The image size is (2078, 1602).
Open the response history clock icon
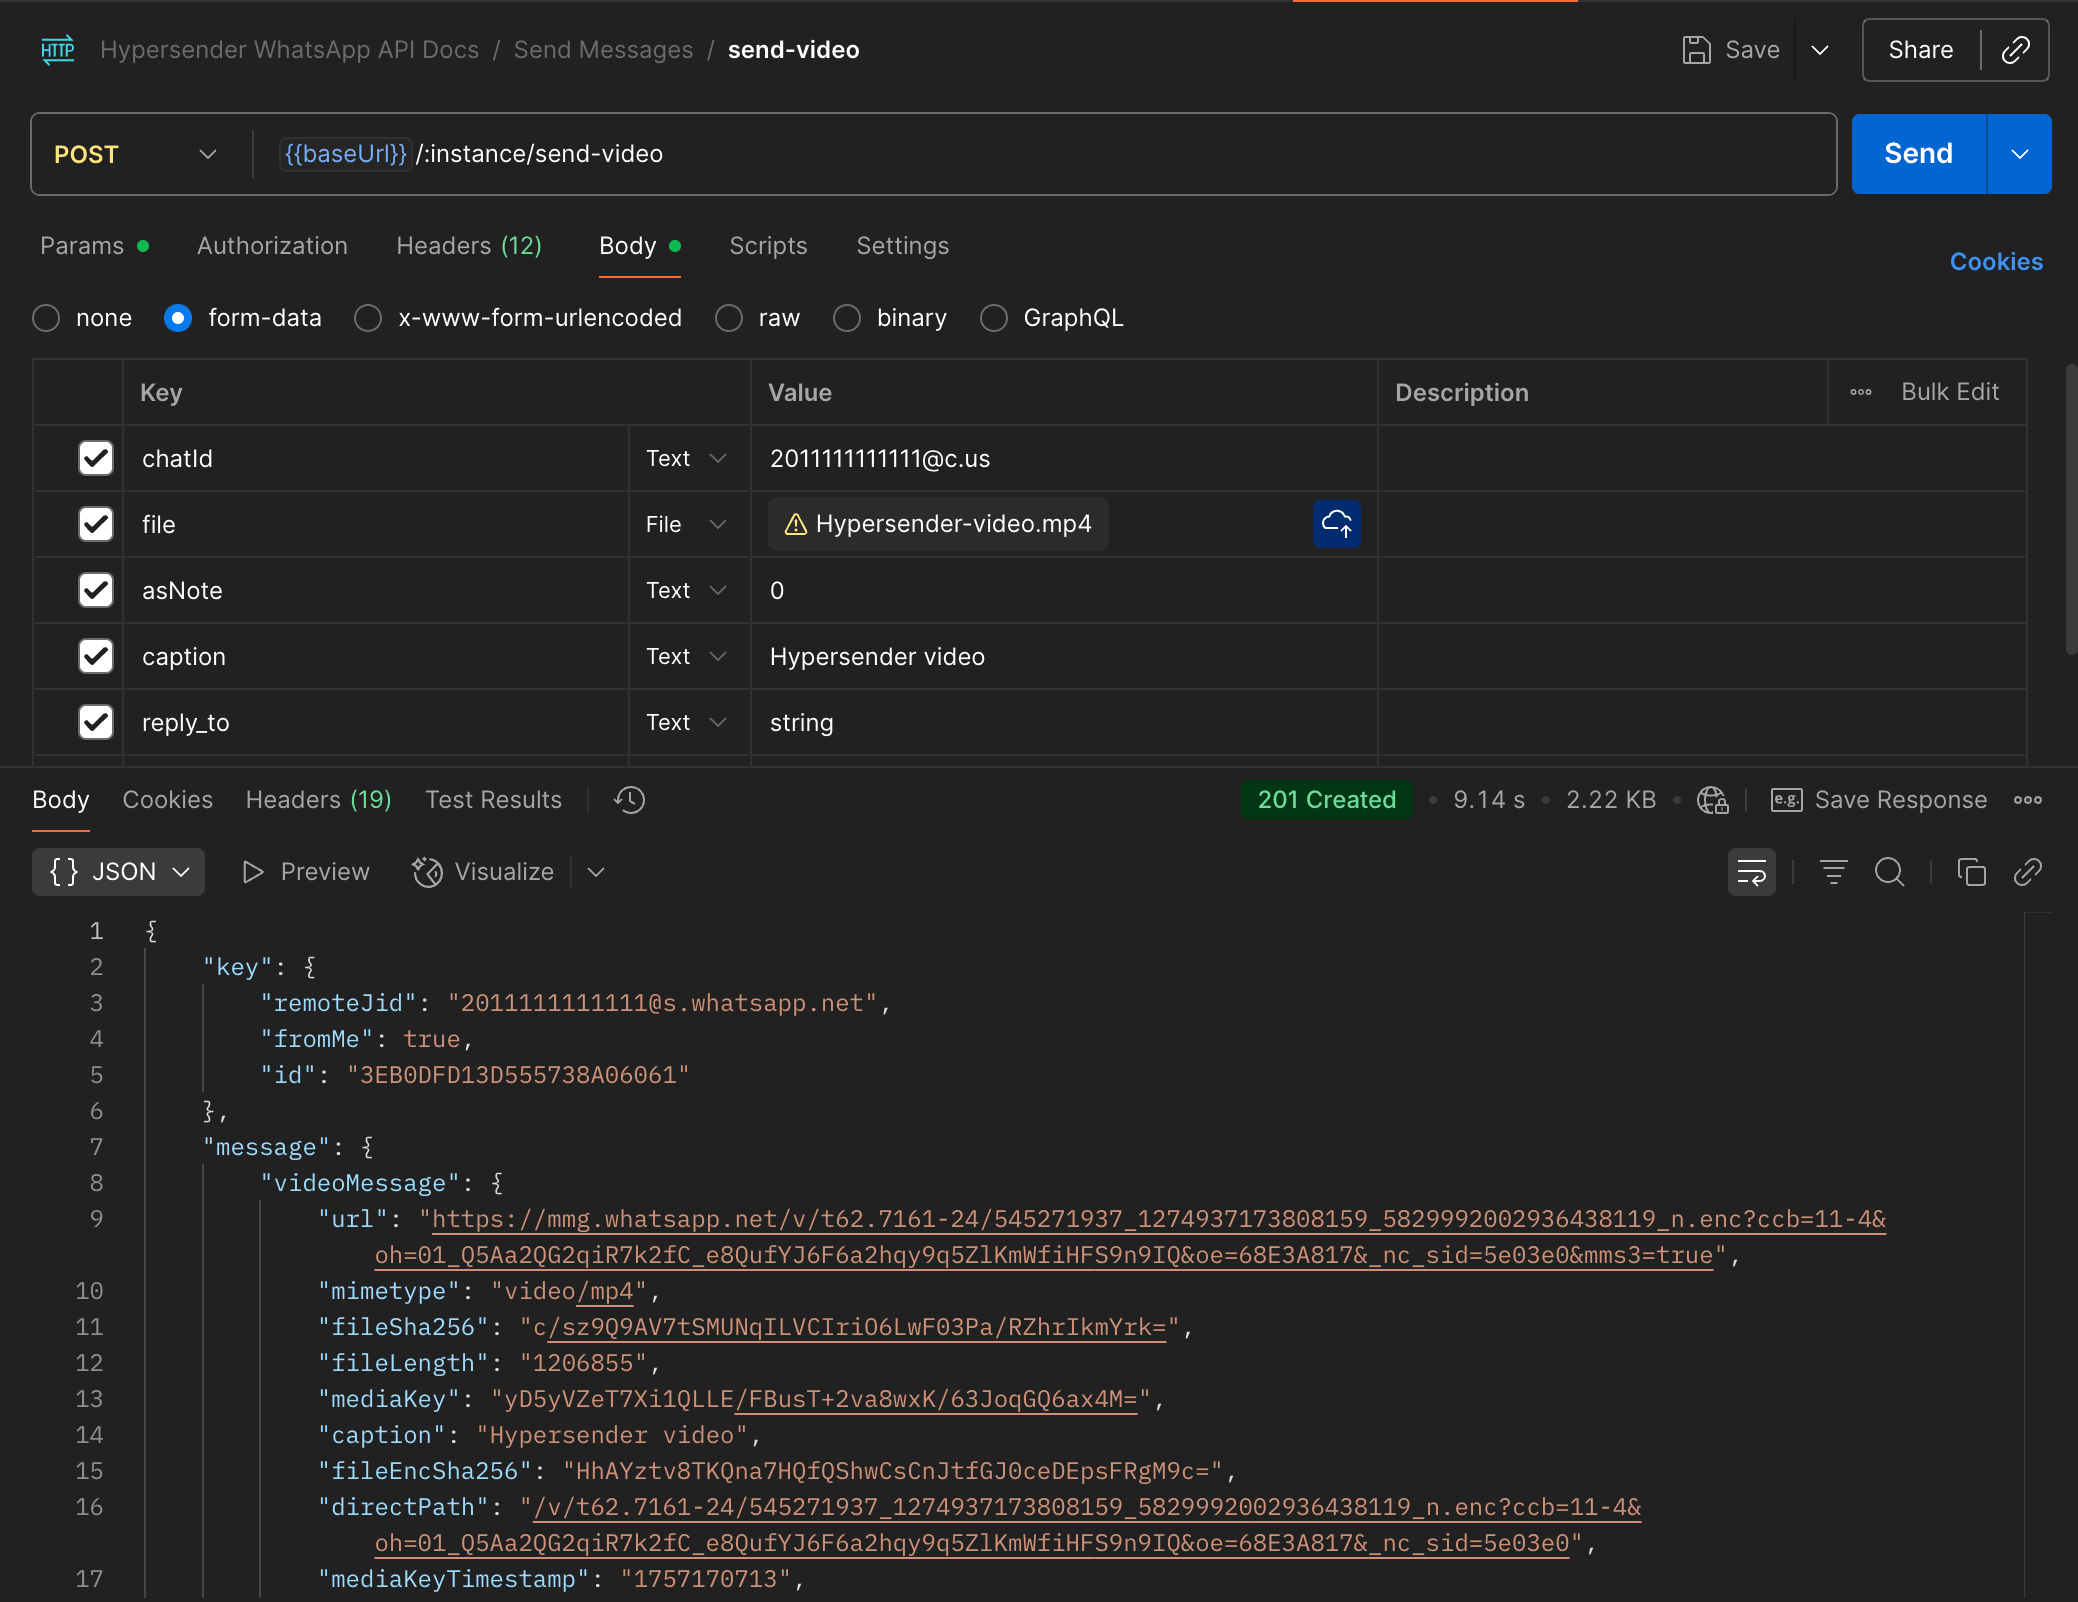pos(630,800)
